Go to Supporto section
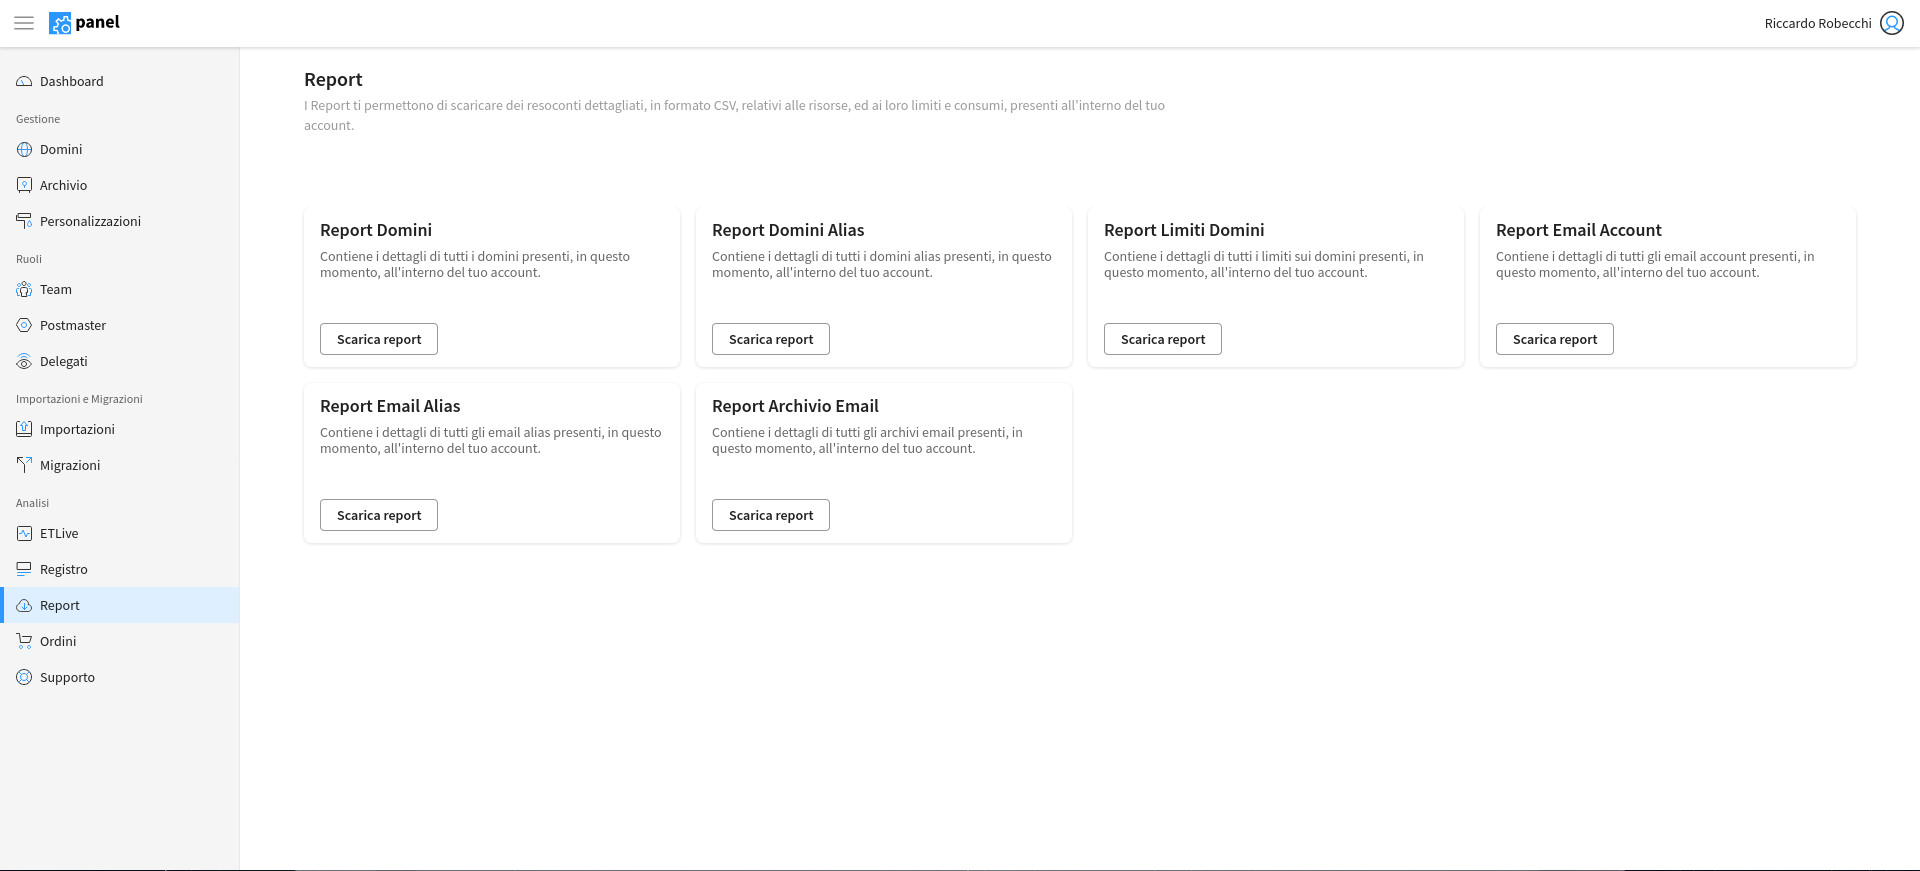The image size is (1920, 871). [x=120, y=678]
